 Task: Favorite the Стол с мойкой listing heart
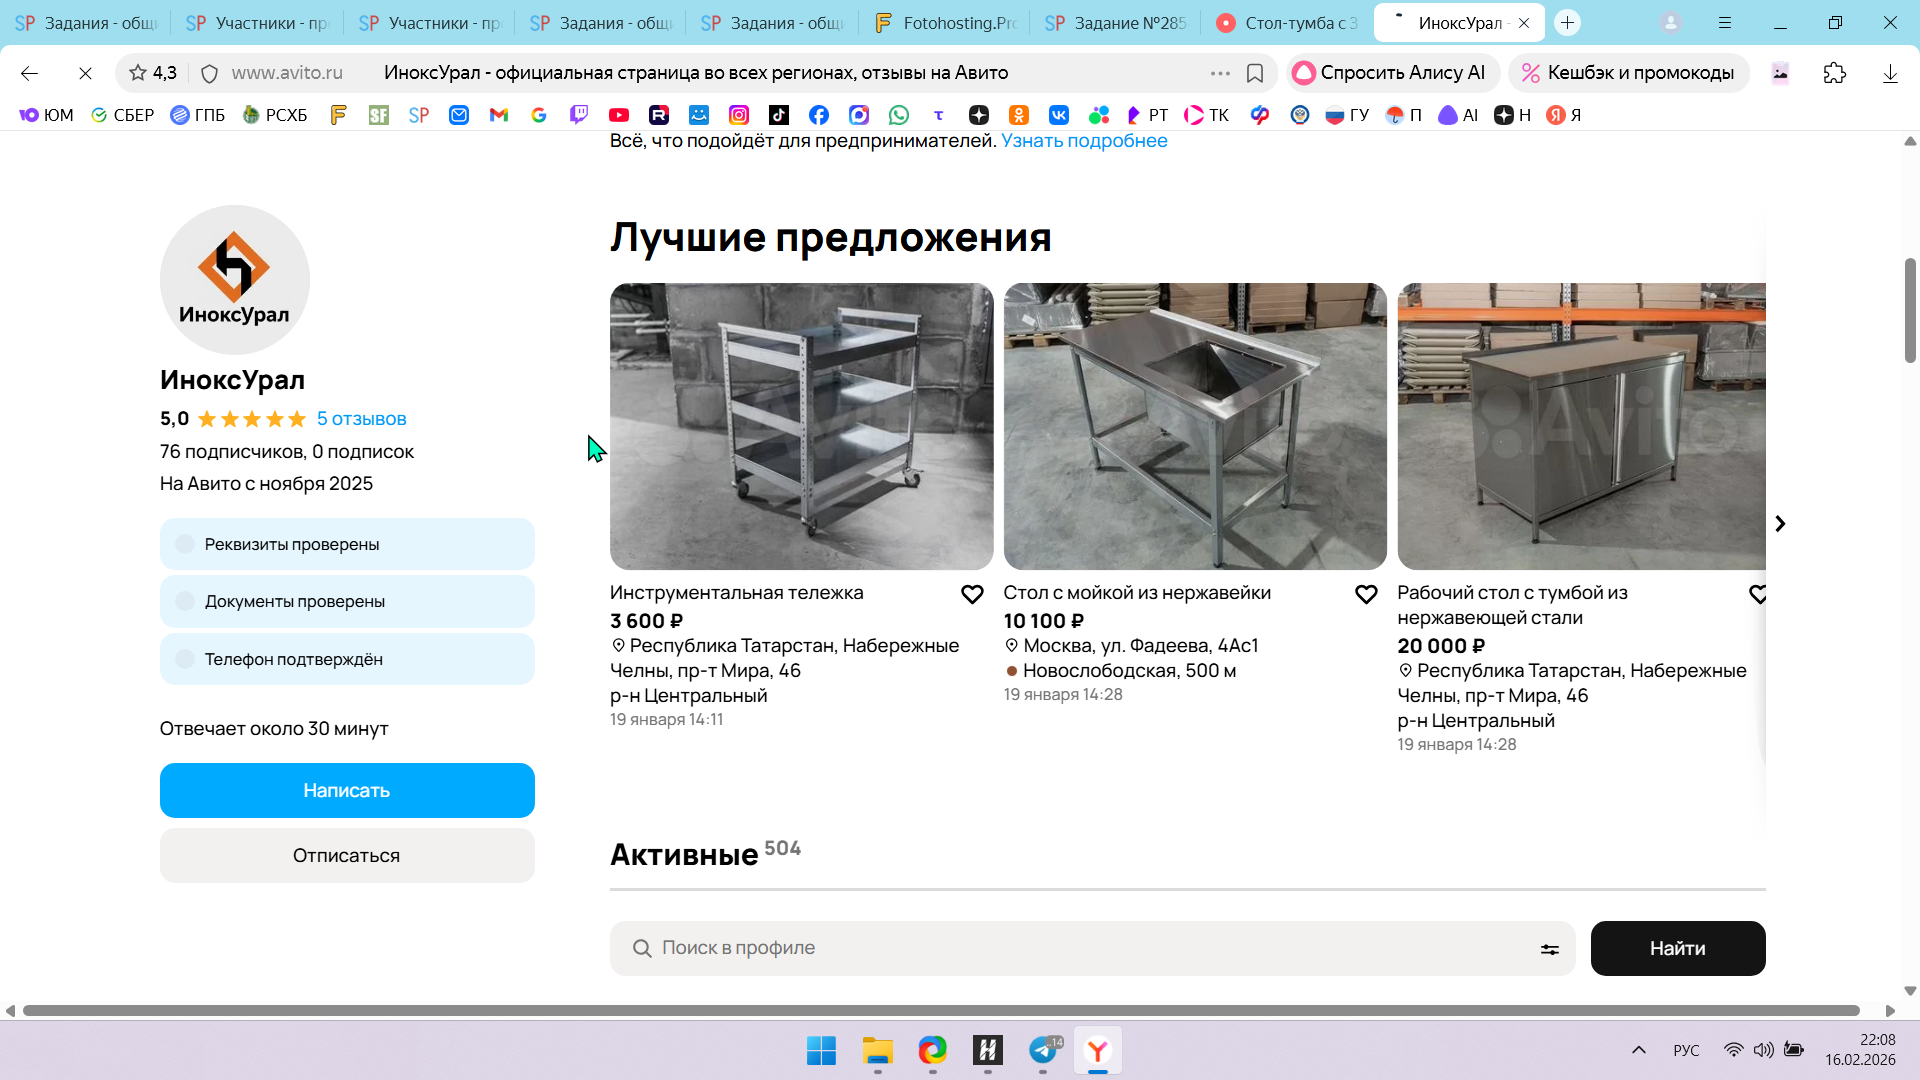pyautogui.click(x=1366, y=595)
